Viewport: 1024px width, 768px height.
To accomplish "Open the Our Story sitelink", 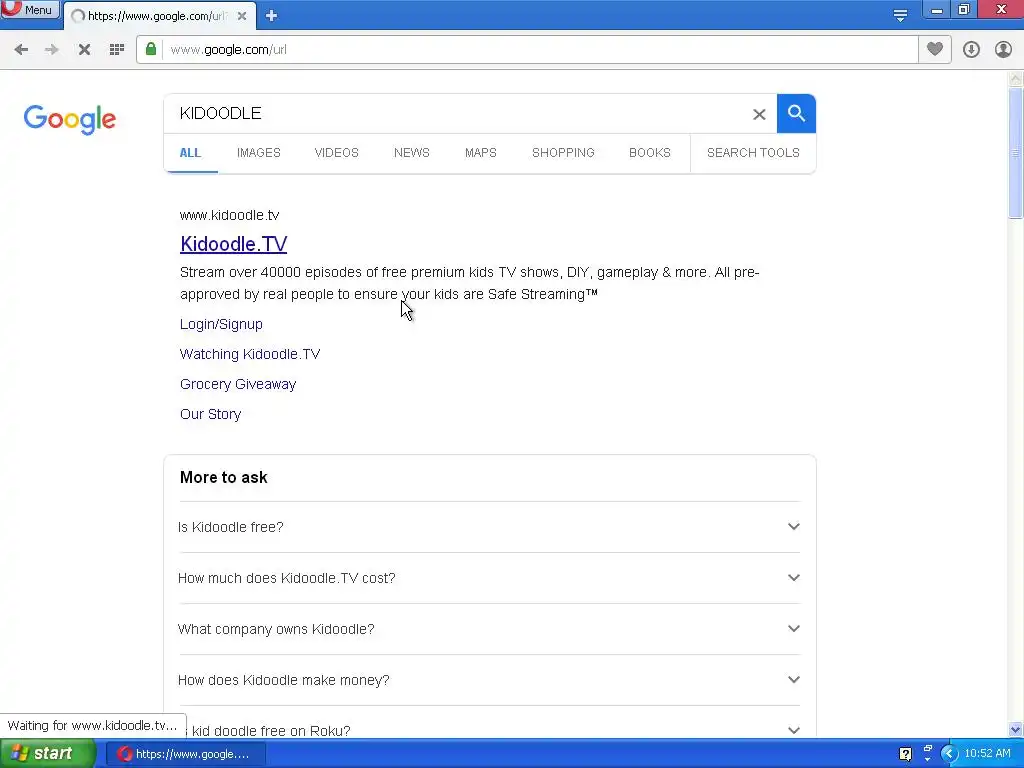I will 210,414.
